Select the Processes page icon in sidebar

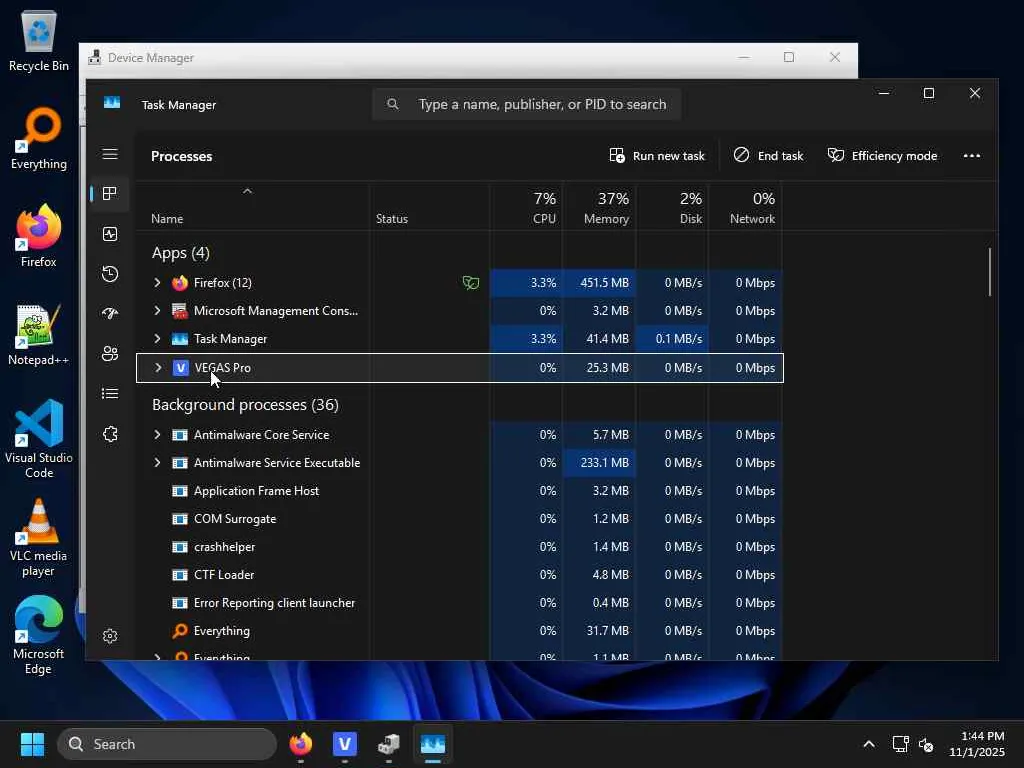(110, 193)
